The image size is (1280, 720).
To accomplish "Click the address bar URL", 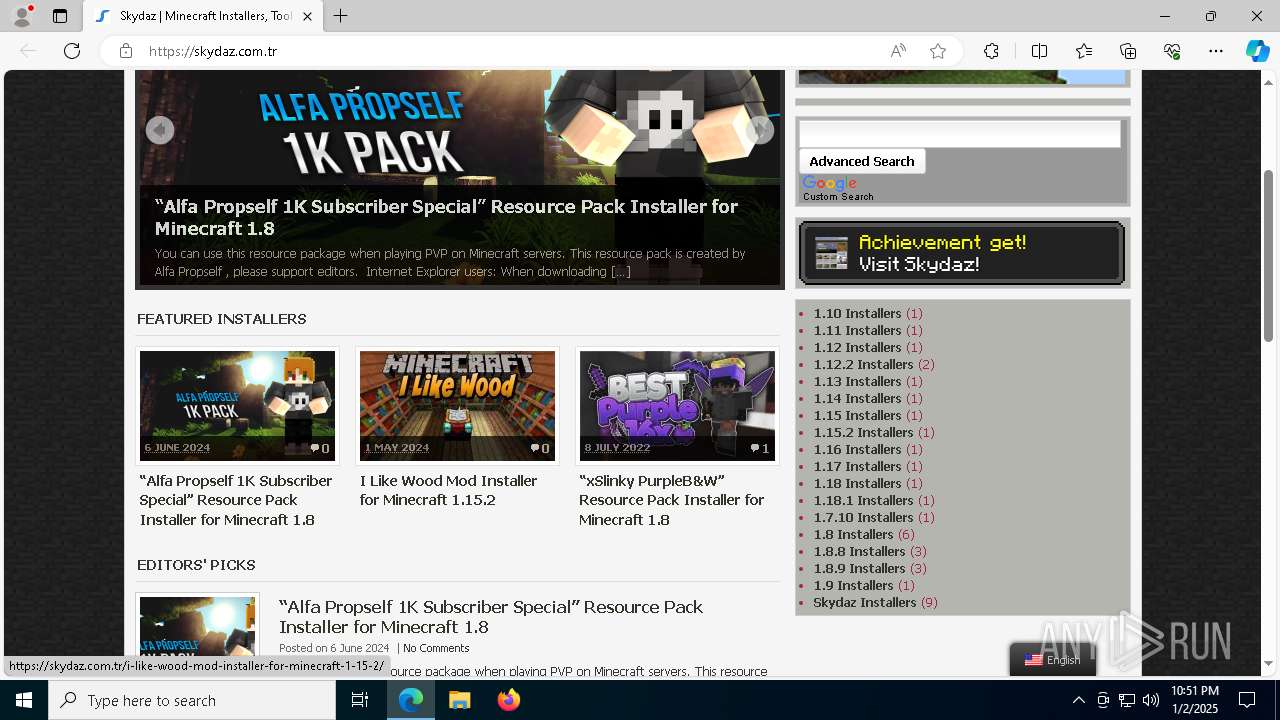I will [x=213, y=51].
